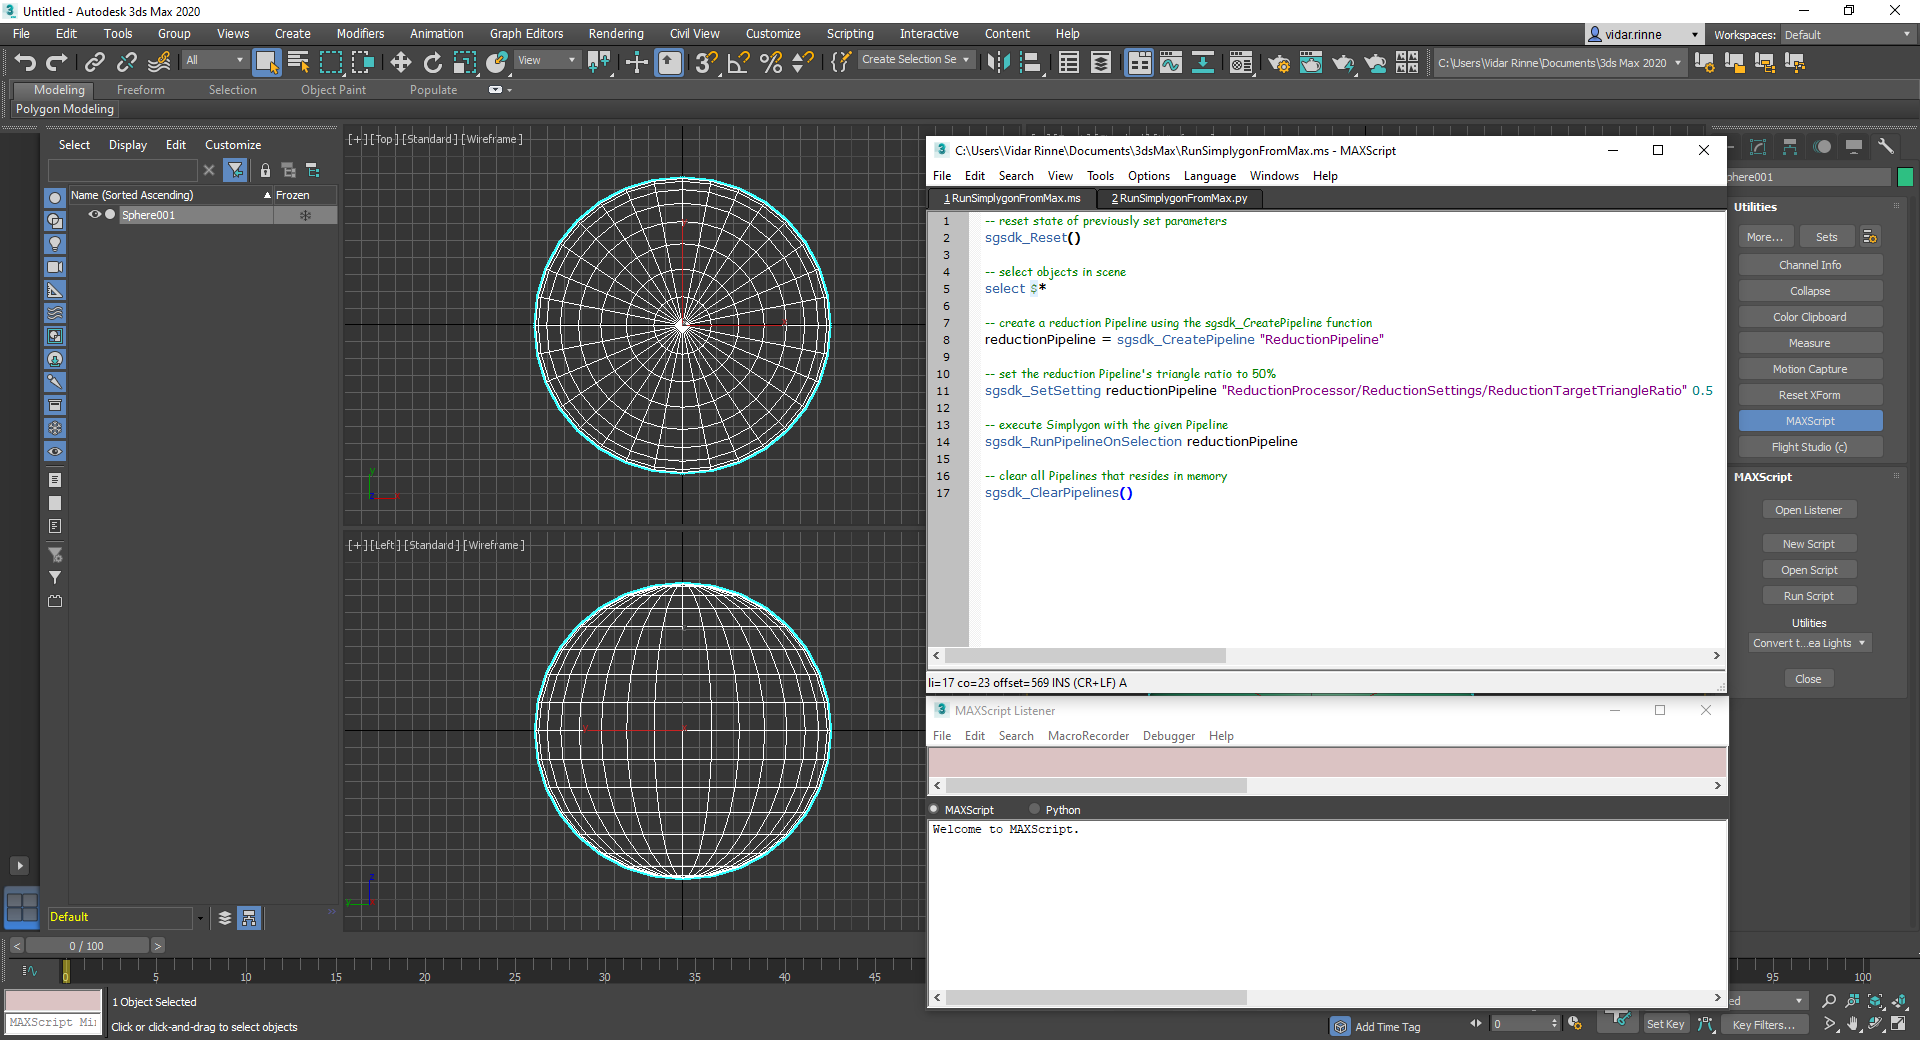Open the selection filter All dropdown

click(213, 59)
